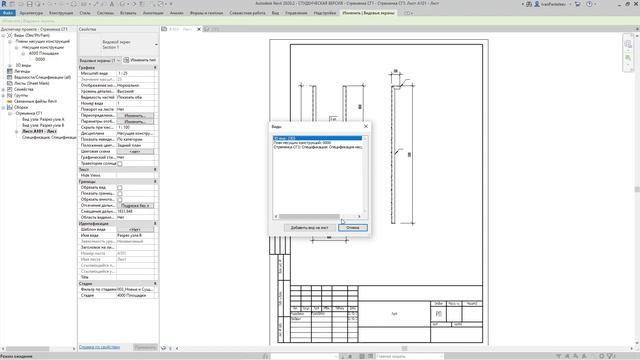This screenshot has height=360, width=640.
Task: Collapse the Phasing (Стадии) properties section
Action: tap(155, 283)
